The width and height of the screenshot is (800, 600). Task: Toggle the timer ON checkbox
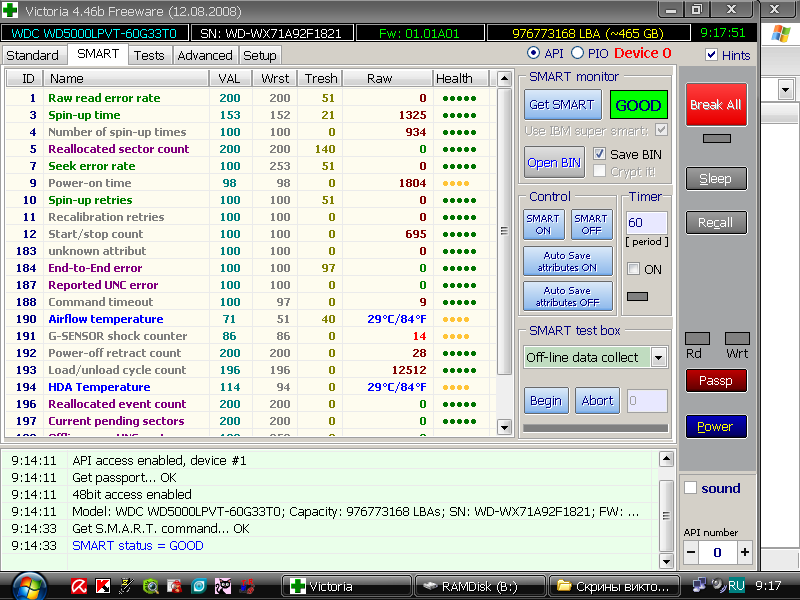point(633,269)
